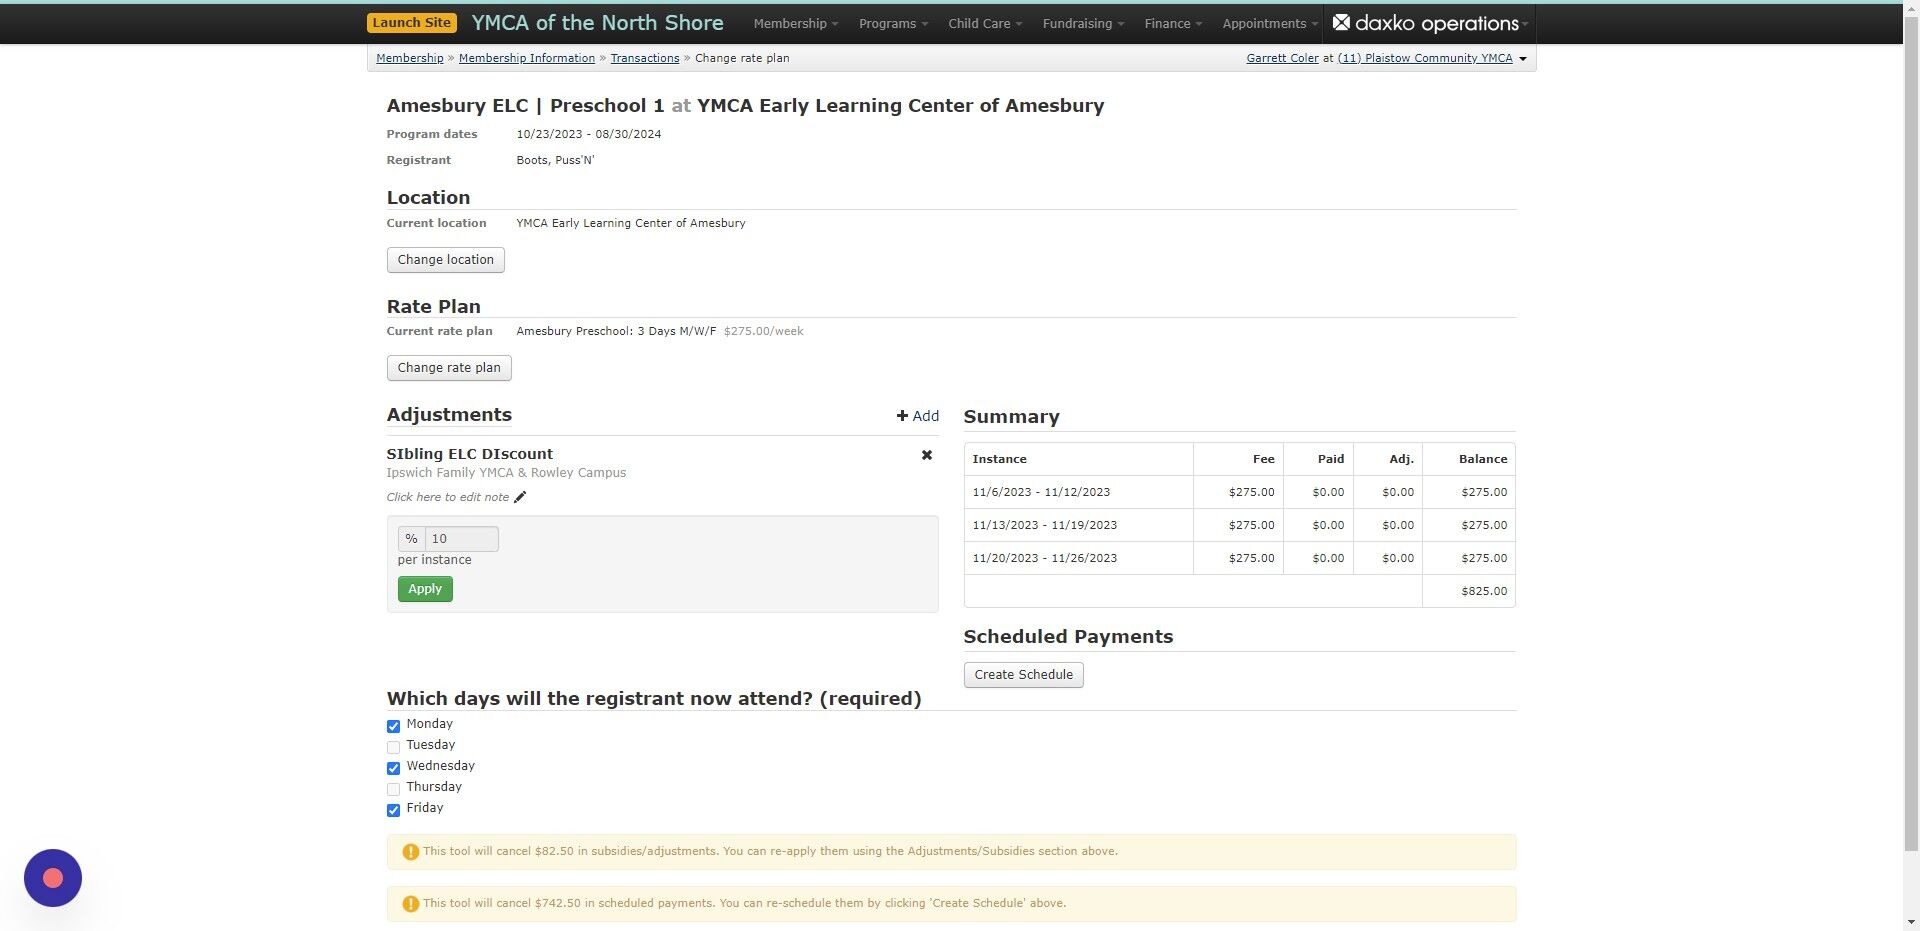Click the Change rate plan button

[449, 367]
